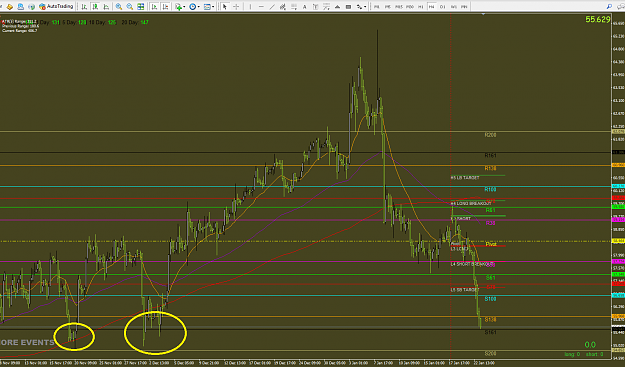Screen dimensions: 625x367
Task: Click the R200 level label
Action: (x=490, y=135)
